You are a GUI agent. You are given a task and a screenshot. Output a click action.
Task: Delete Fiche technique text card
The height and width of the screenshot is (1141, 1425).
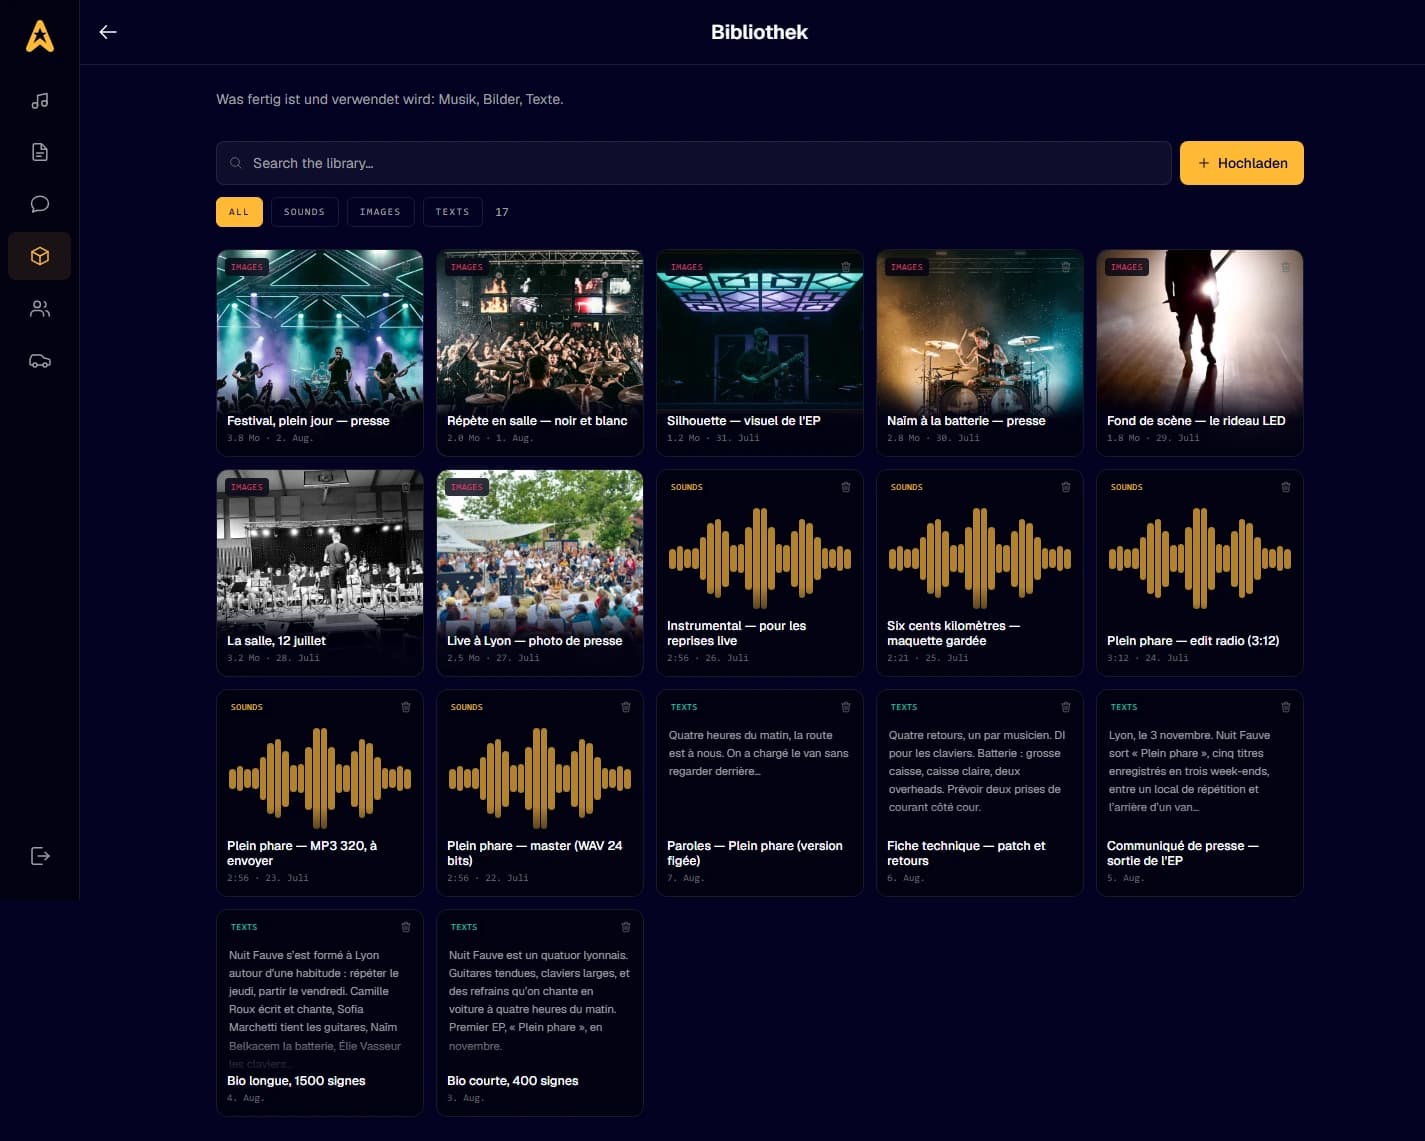pyautogui.click(x=1066, y=707)
